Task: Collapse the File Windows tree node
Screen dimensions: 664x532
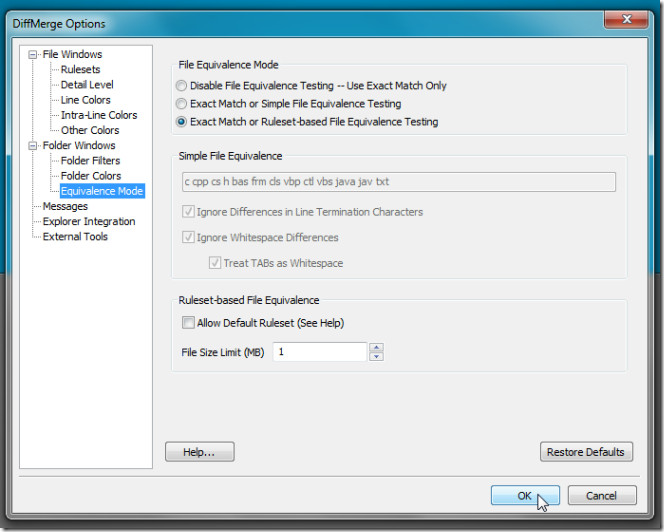Action: point(32,55)
